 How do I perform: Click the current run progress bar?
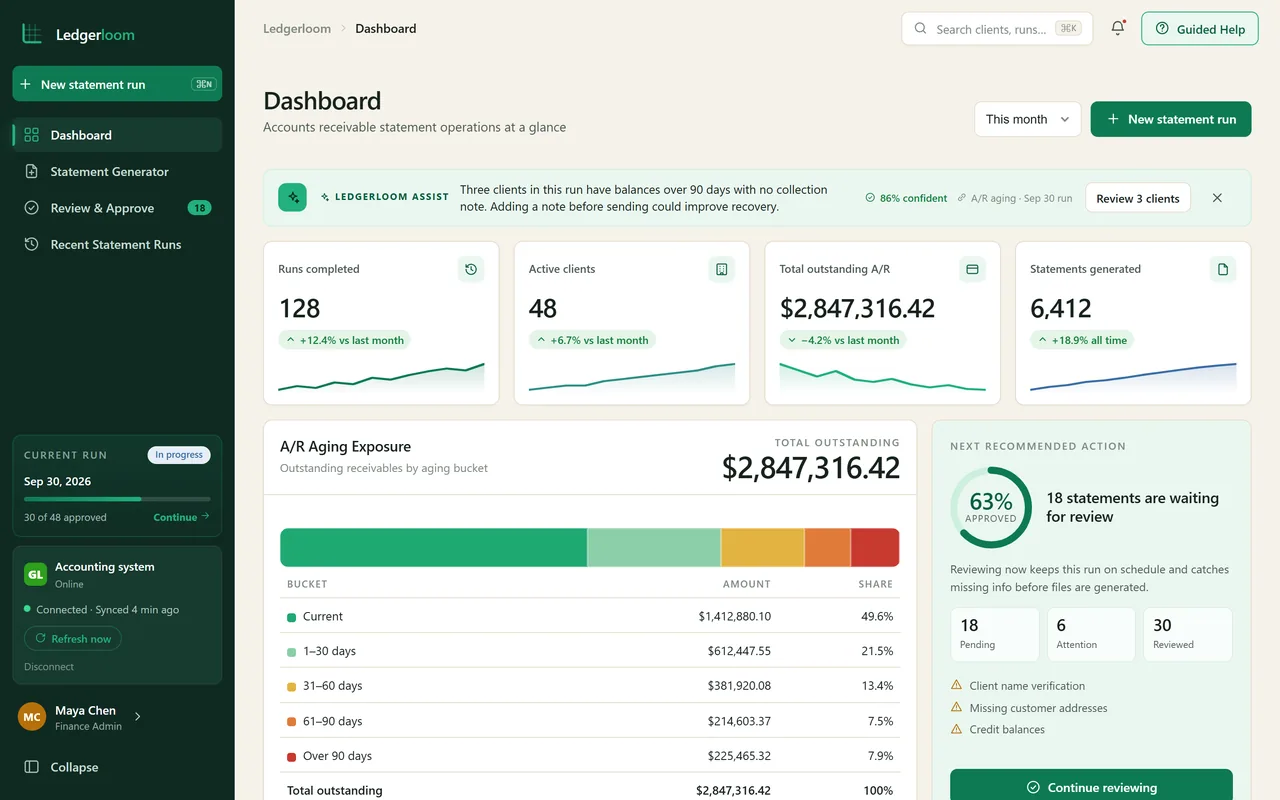click(117, 499)
